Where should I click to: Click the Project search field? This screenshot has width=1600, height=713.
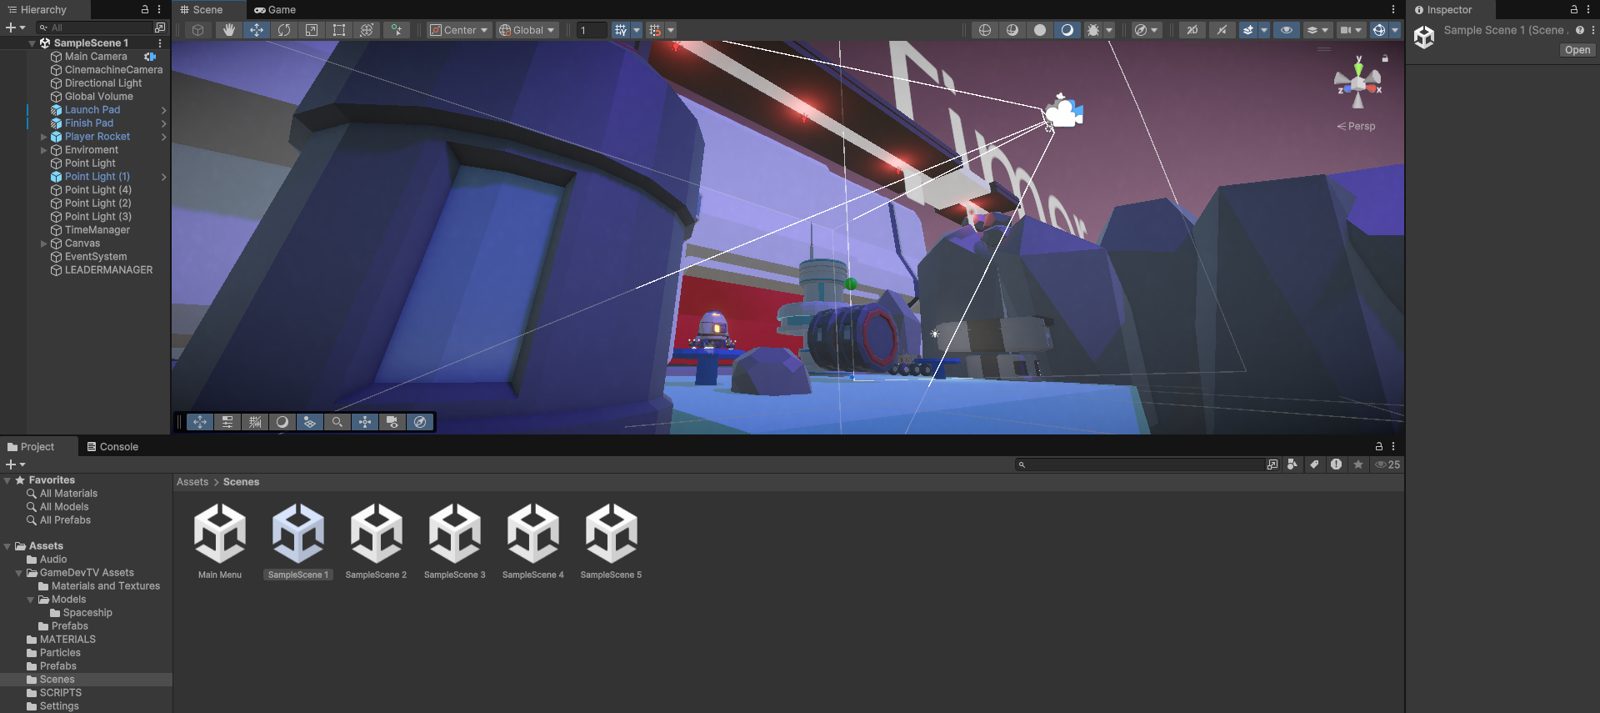pos(1147,464)
